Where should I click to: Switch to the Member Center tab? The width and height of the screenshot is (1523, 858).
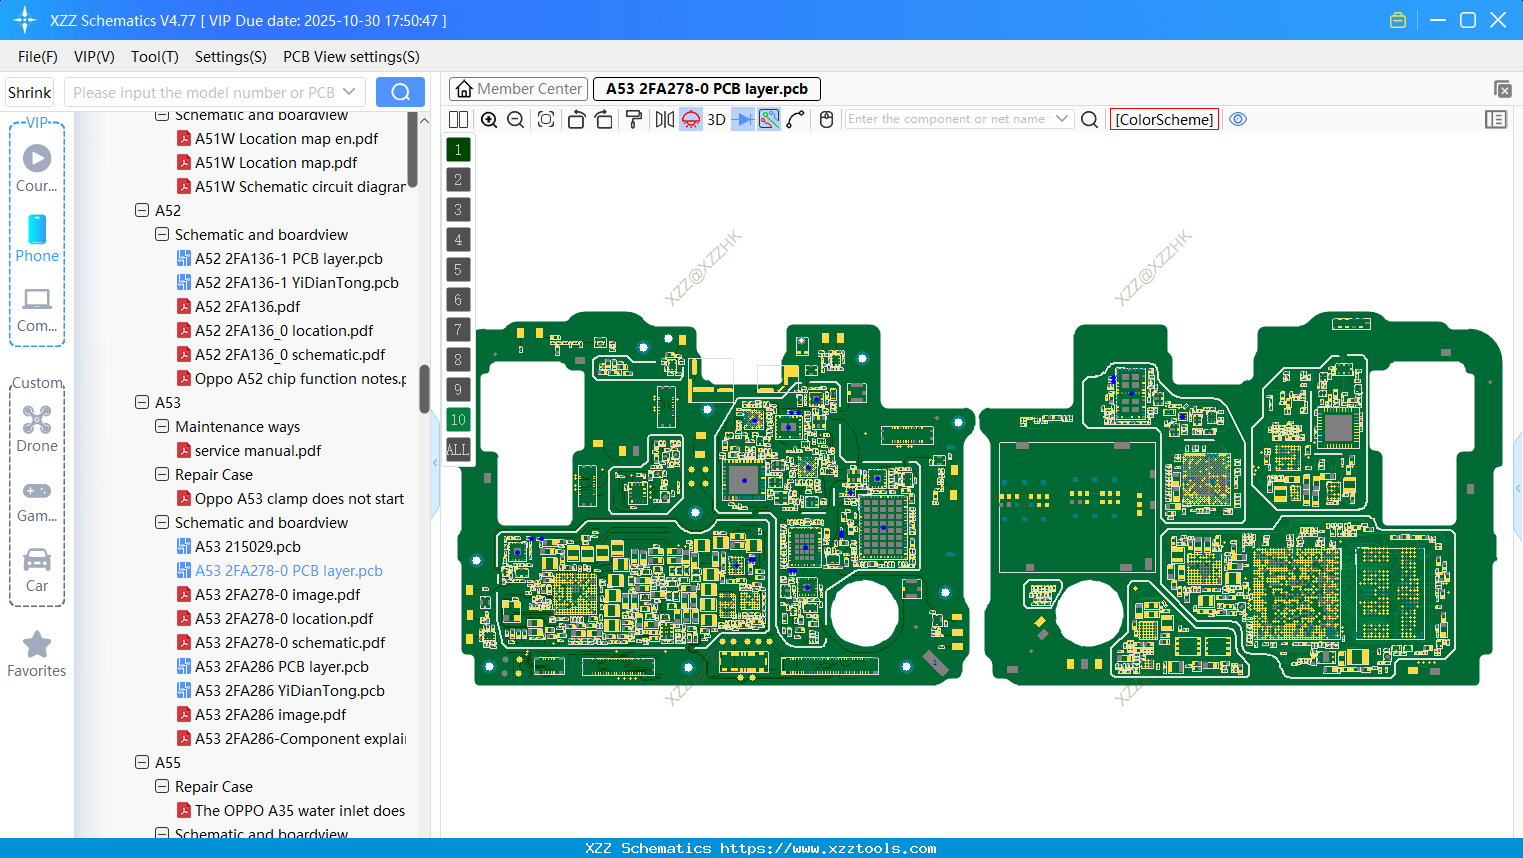click(518, 89)
